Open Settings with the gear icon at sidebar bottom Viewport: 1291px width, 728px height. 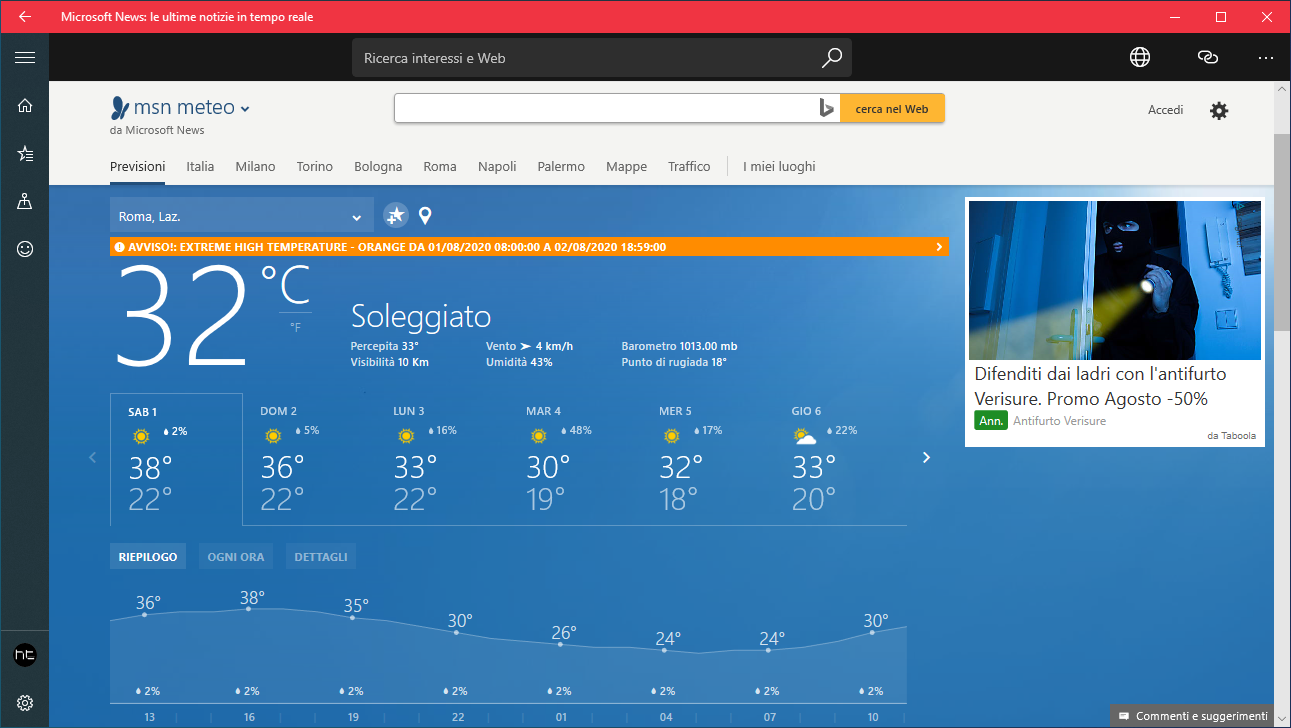pos(25,703)
